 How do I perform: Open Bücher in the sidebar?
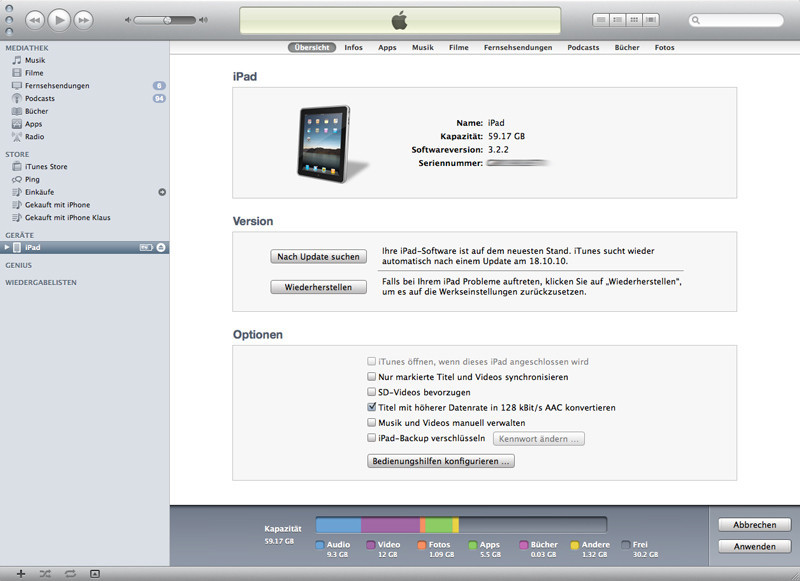click(85, 111)
